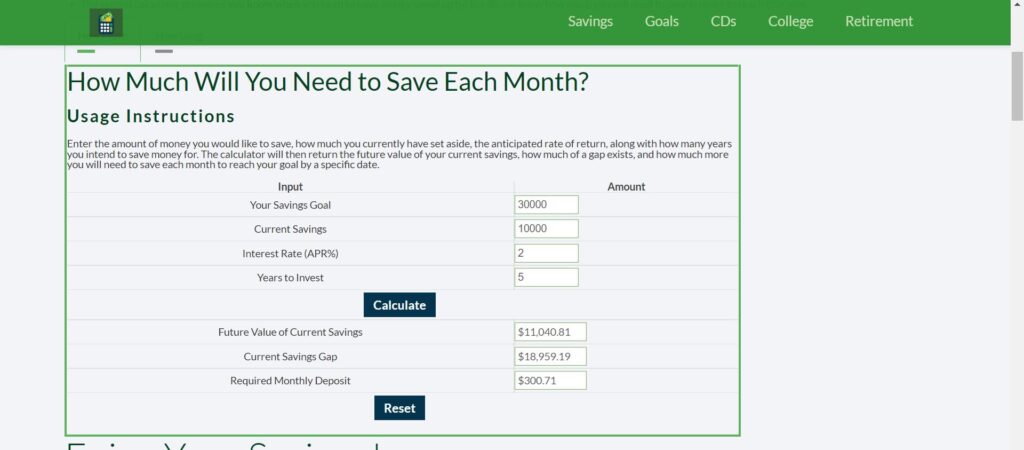Click the 'Input' column header
The height and width of the screenshot is (450, 1024).
(x=290, y=187)
